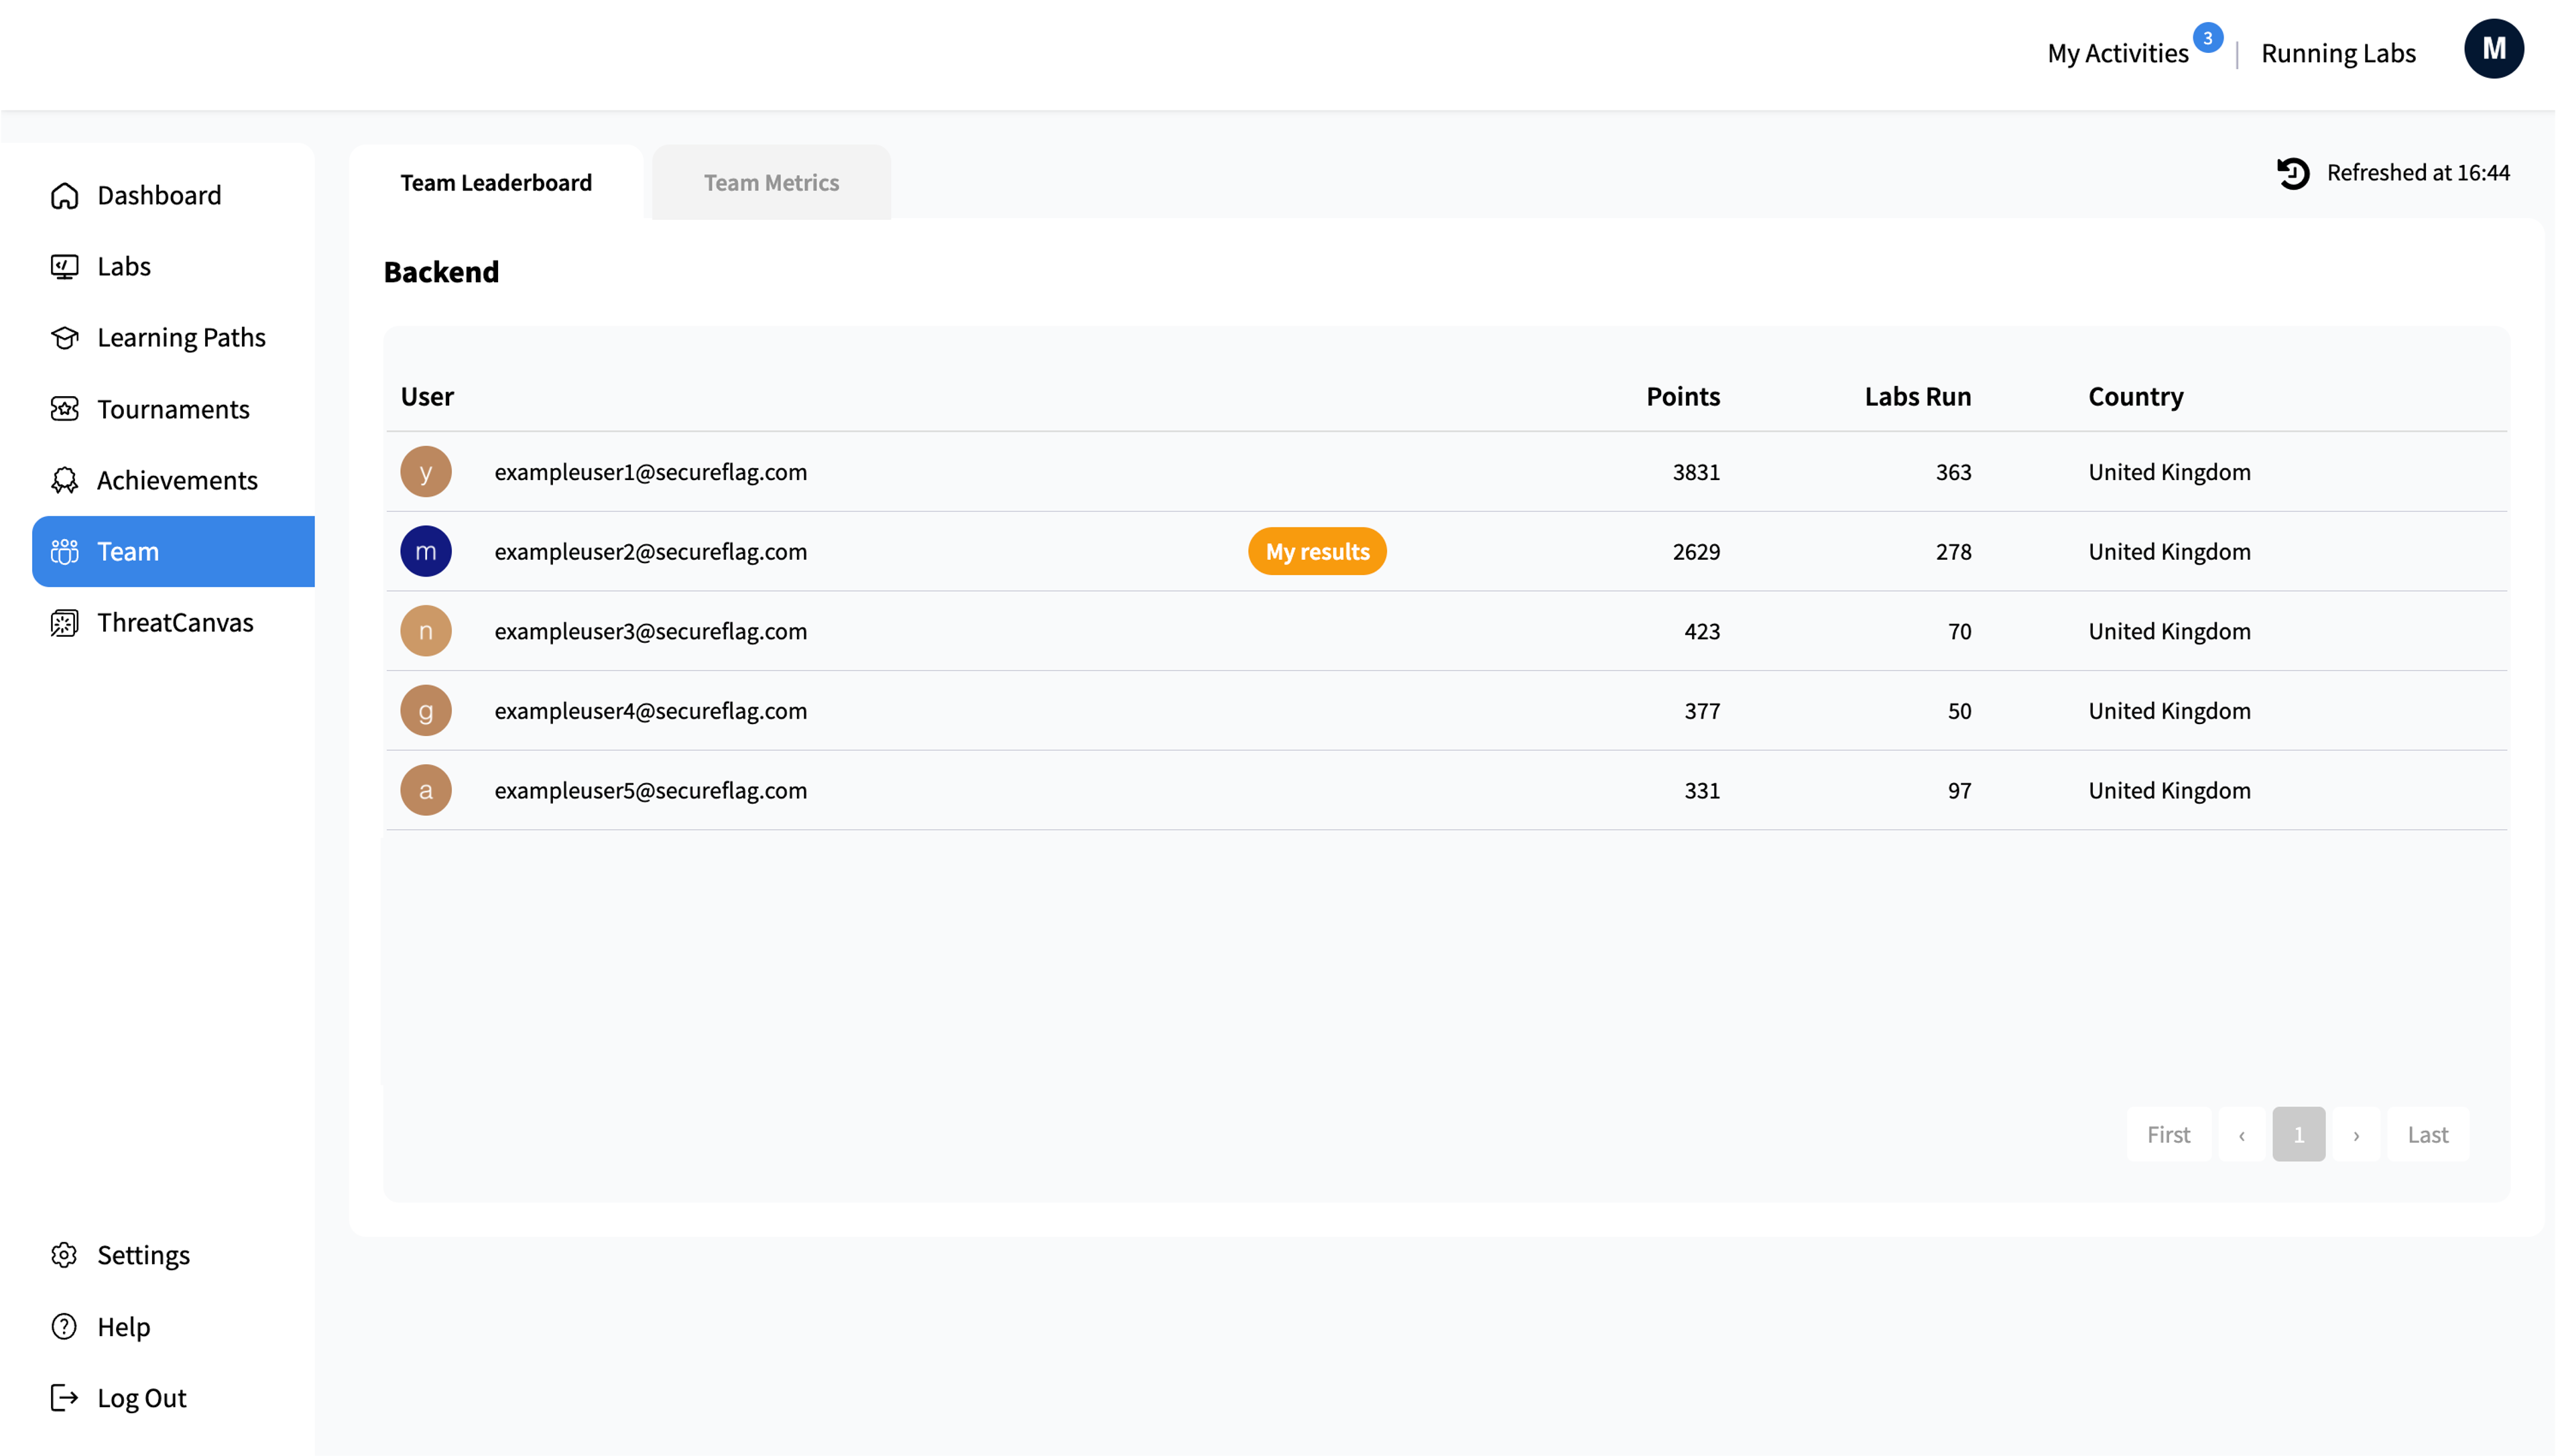Open ThreatCanvas from the sidebar

[x=175, y=623]
